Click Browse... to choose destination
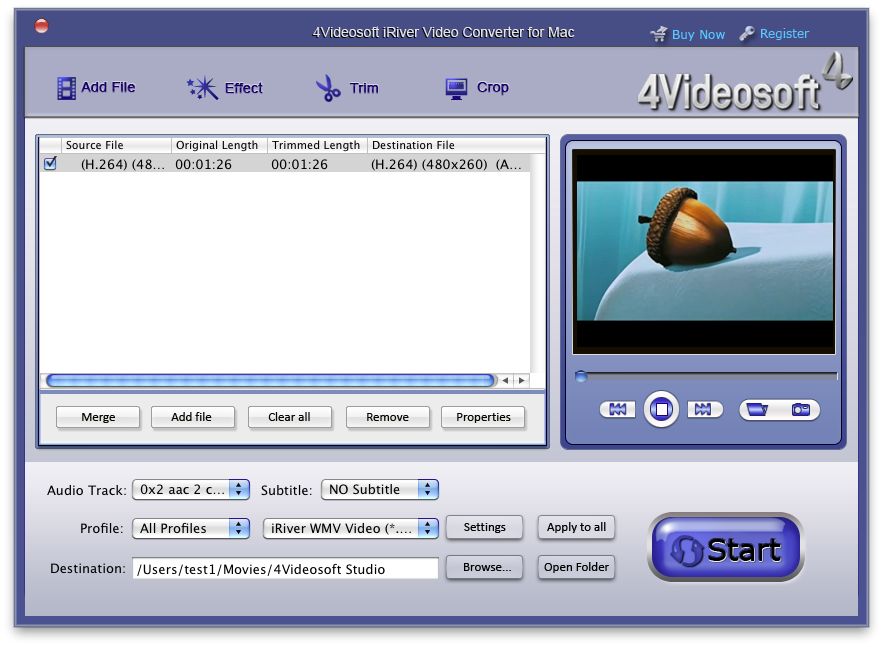Image resolution: width=883 pixels, height=647 pixels. click(484, 568)
